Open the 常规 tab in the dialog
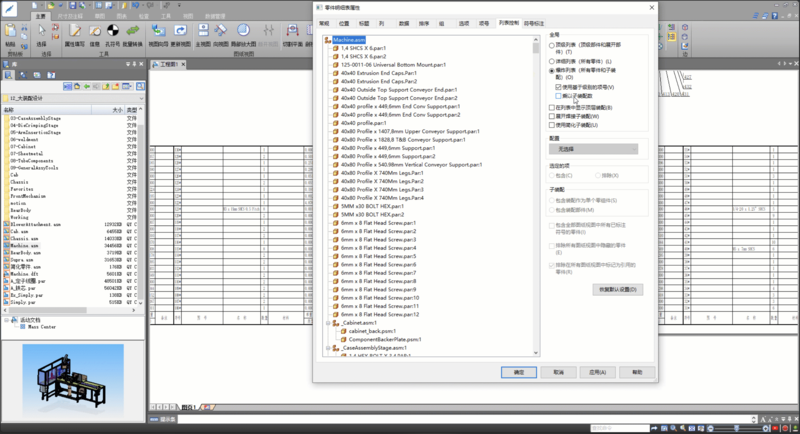 point(324,23)
